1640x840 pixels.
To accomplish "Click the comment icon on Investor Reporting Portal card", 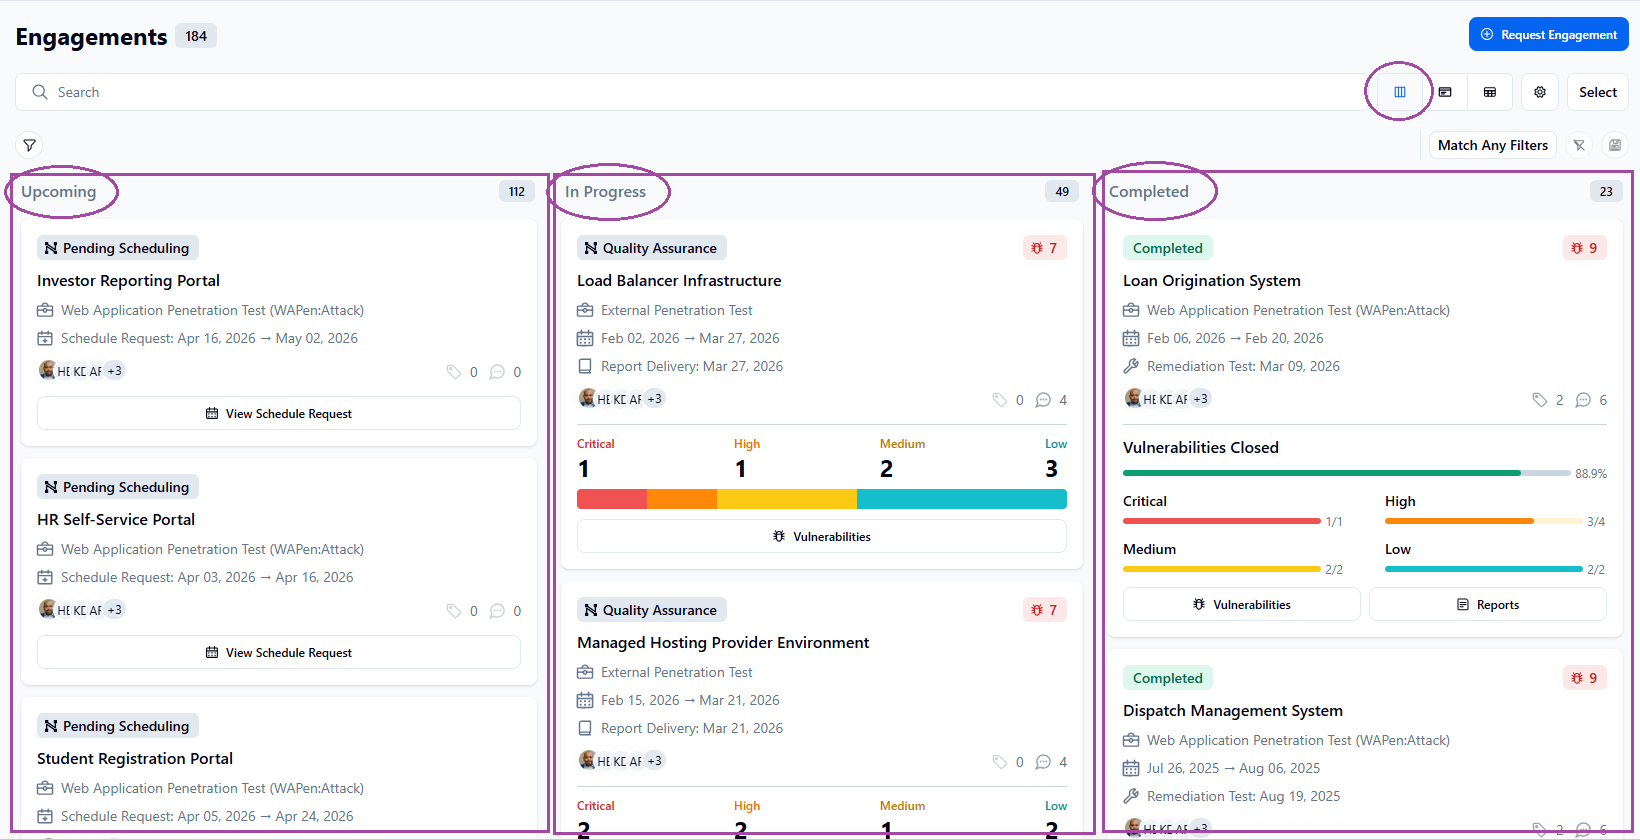I will 497,372.
